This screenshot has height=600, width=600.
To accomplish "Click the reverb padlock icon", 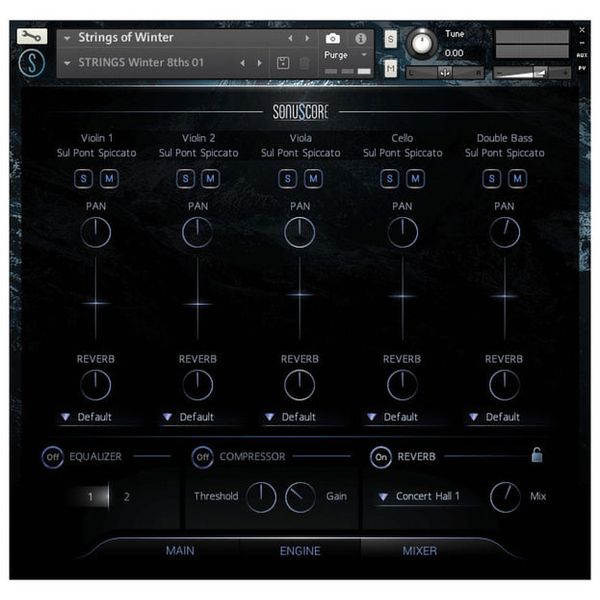I will pos(537,456).
